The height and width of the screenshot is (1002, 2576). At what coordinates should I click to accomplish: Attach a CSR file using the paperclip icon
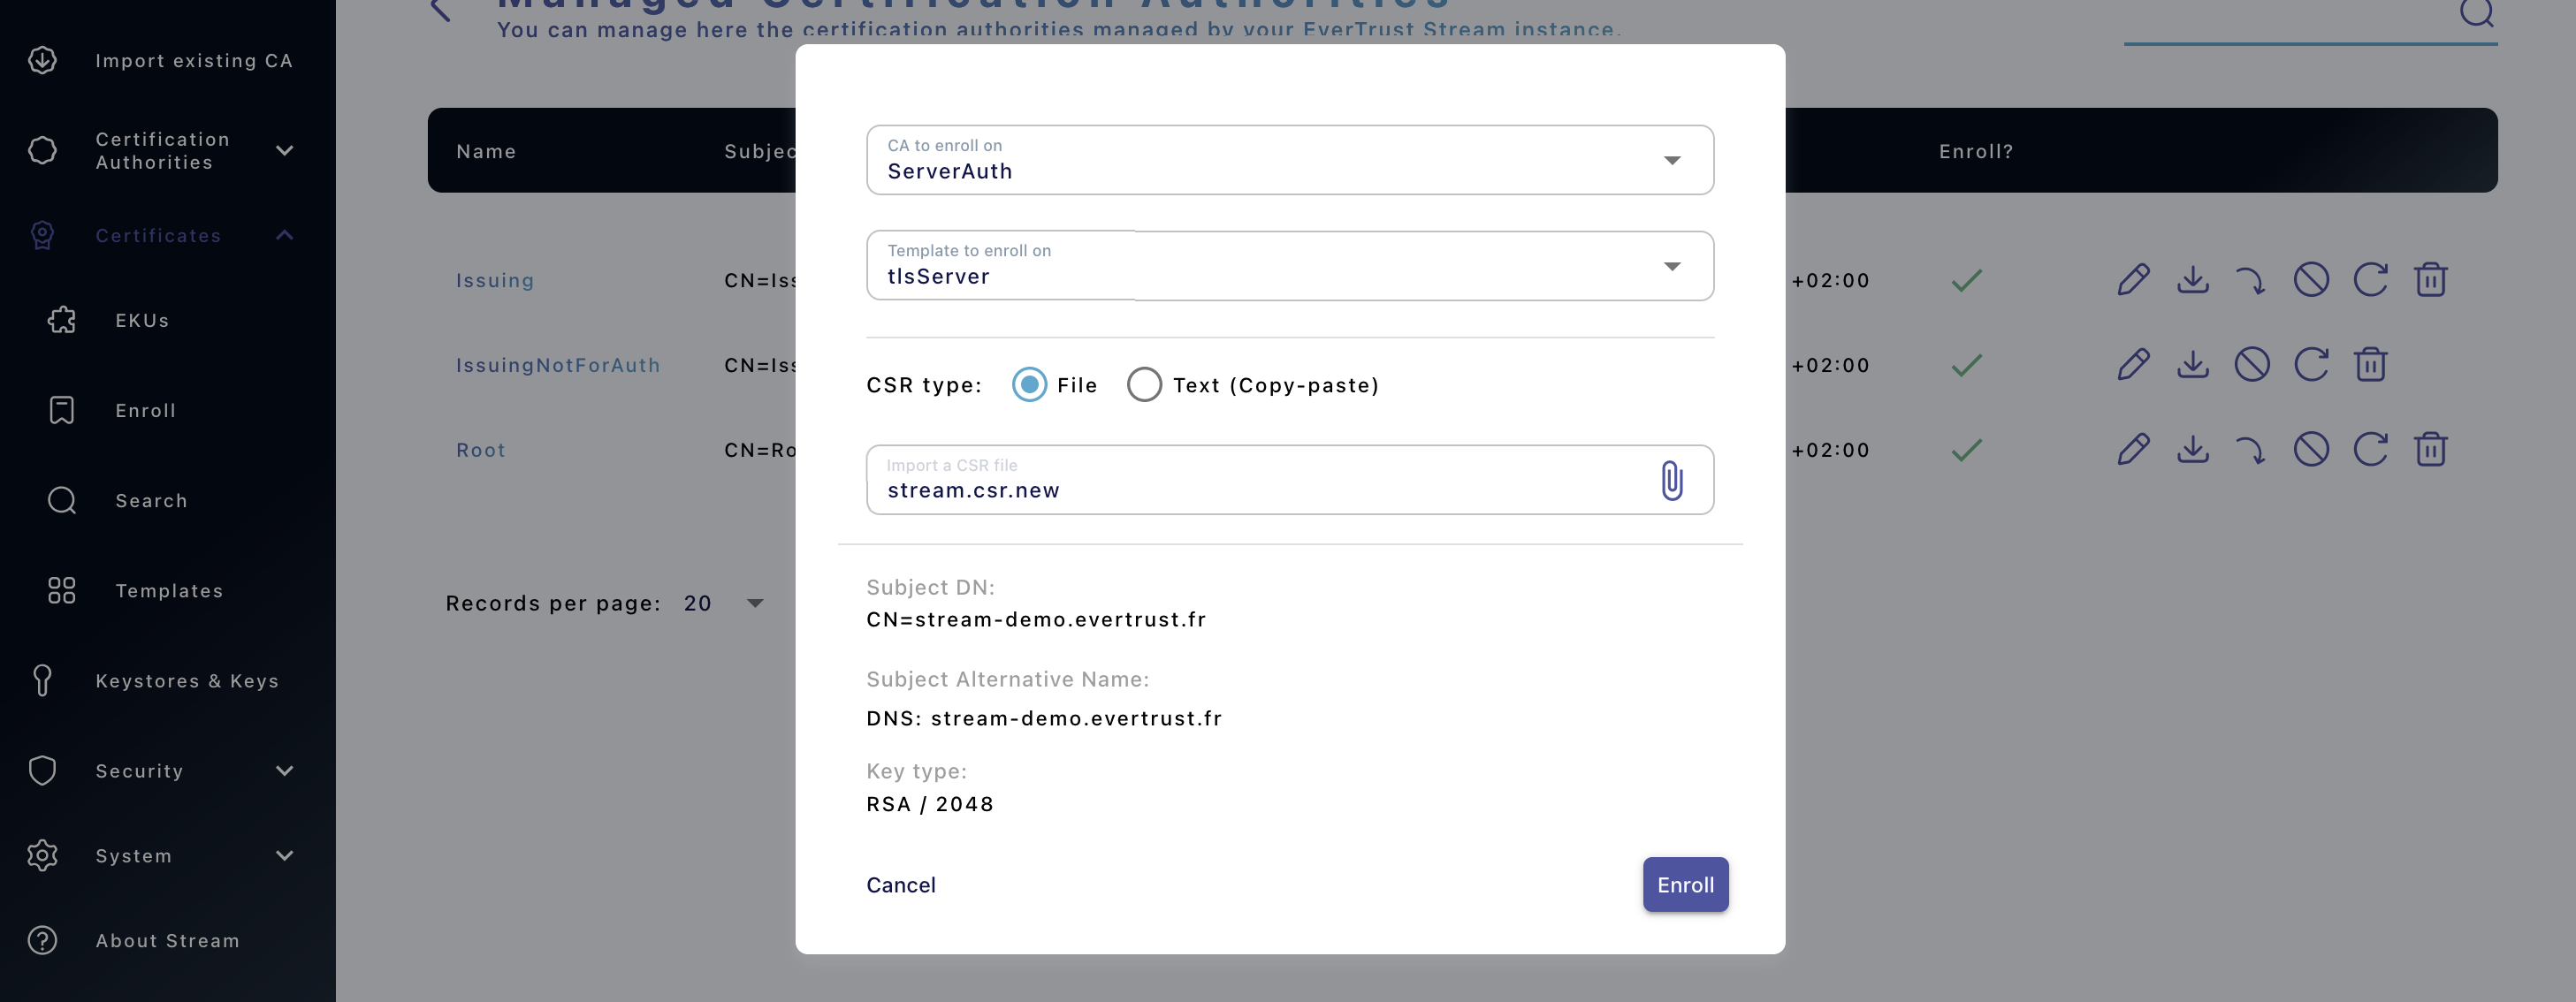click(1673, 481)
